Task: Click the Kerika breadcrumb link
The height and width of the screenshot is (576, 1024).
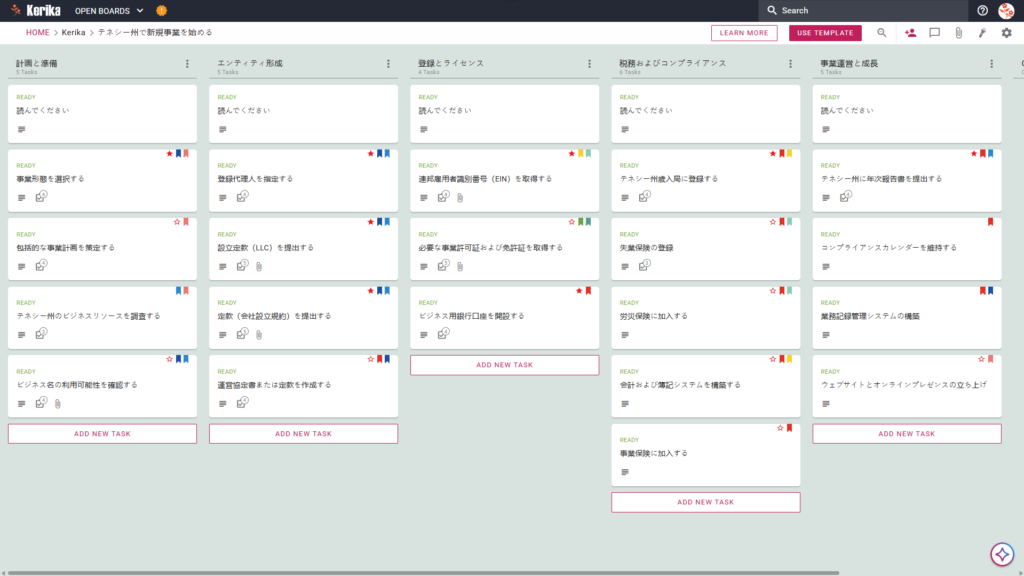Action: click(x=73, y=32)
